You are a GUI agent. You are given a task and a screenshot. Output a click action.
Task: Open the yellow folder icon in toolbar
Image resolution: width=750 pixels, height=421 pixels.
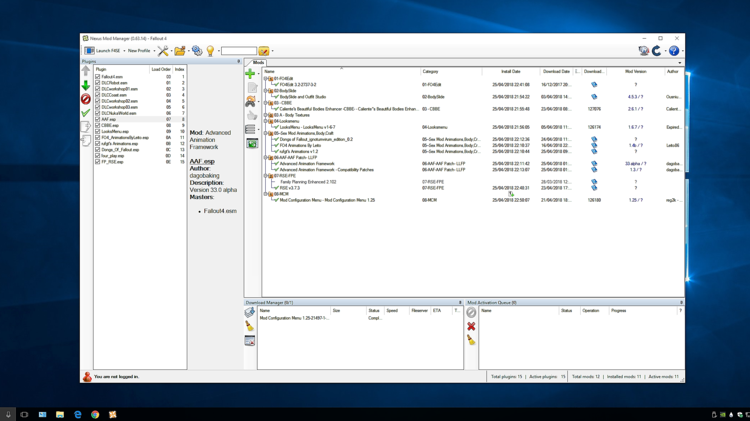coord(180,51)
